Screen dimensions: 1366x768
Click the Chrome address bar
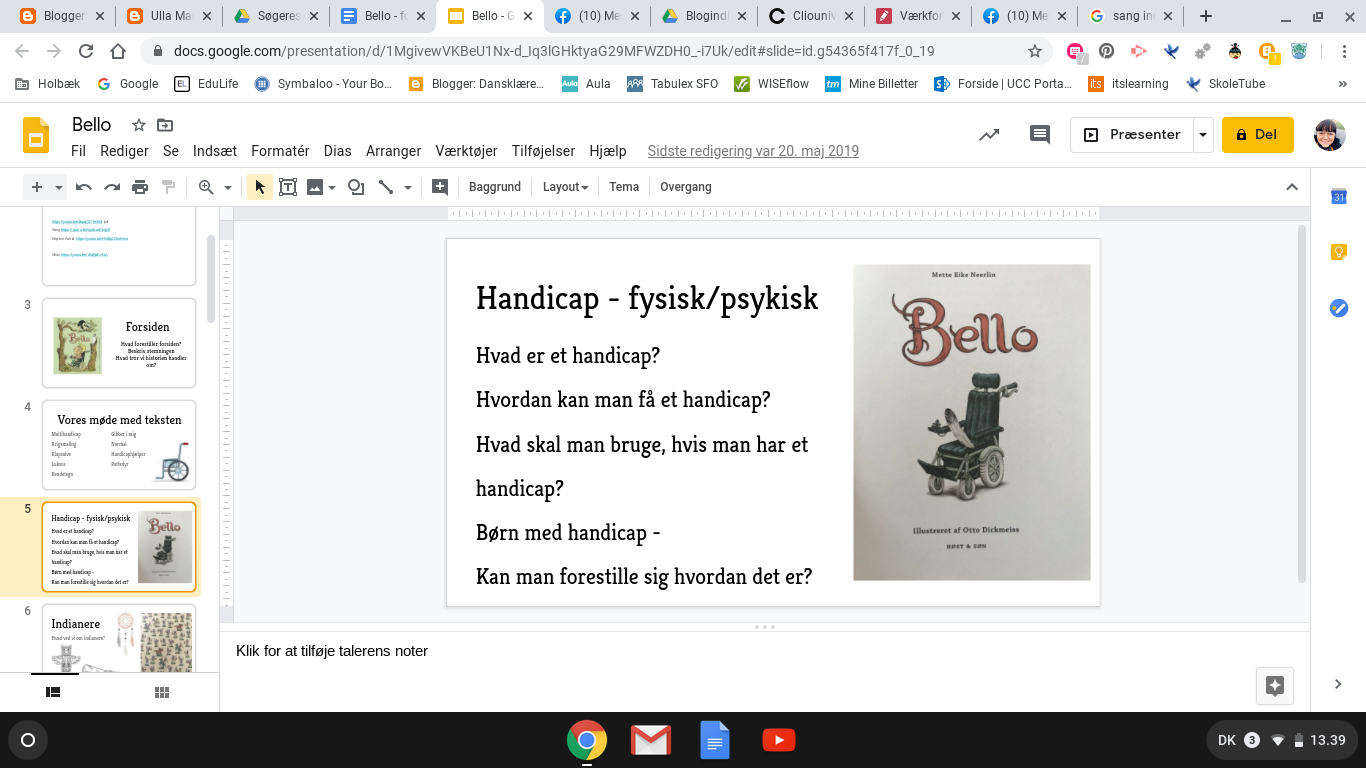pos(595,51)
